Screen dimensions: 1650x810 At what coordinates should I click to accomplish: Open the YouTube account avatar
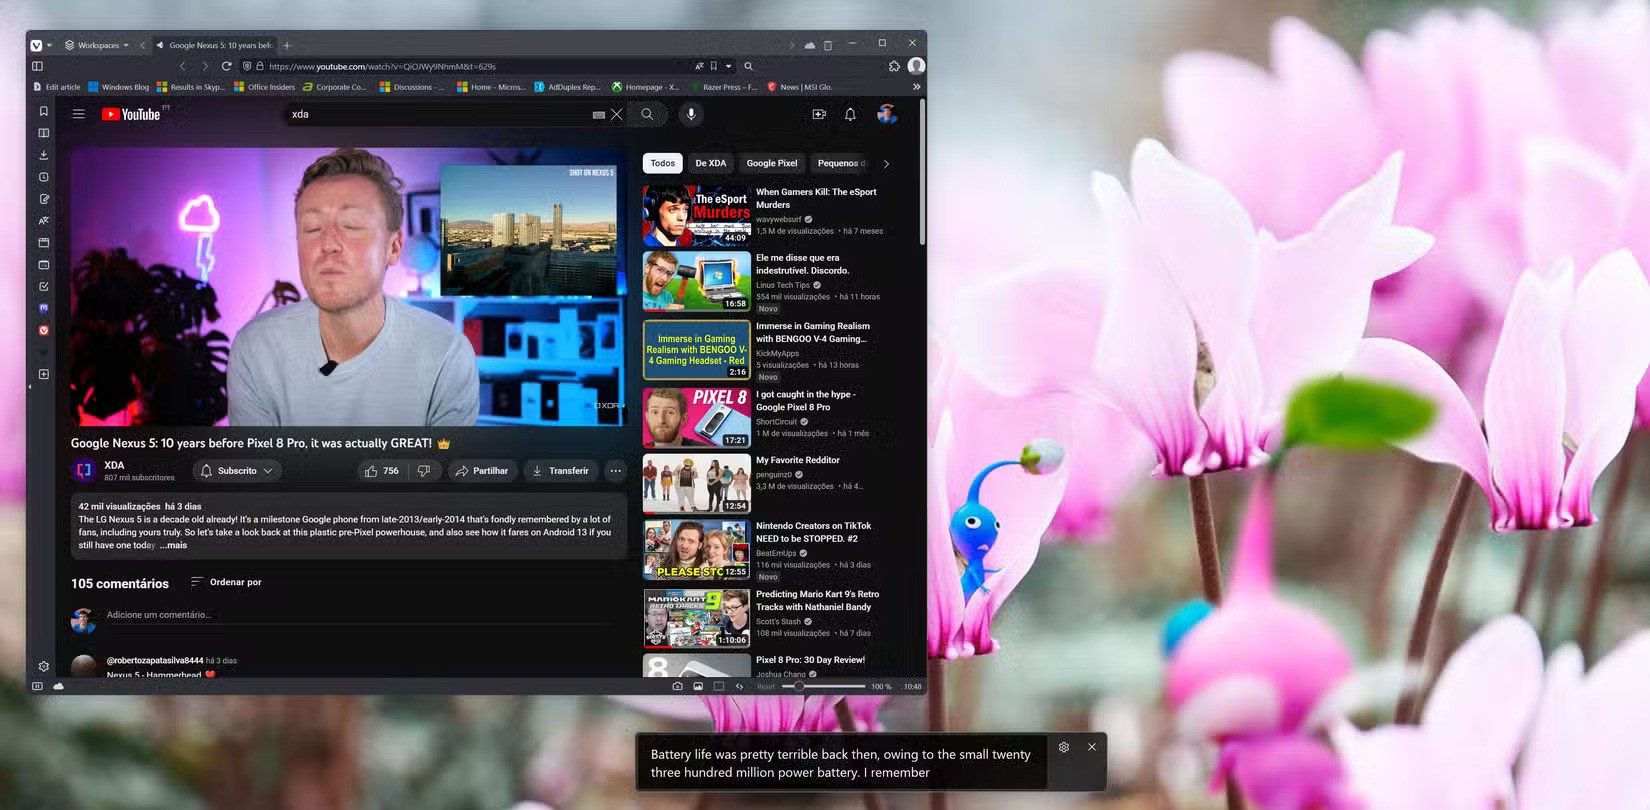pyautogui.click(x=886, y=114)
